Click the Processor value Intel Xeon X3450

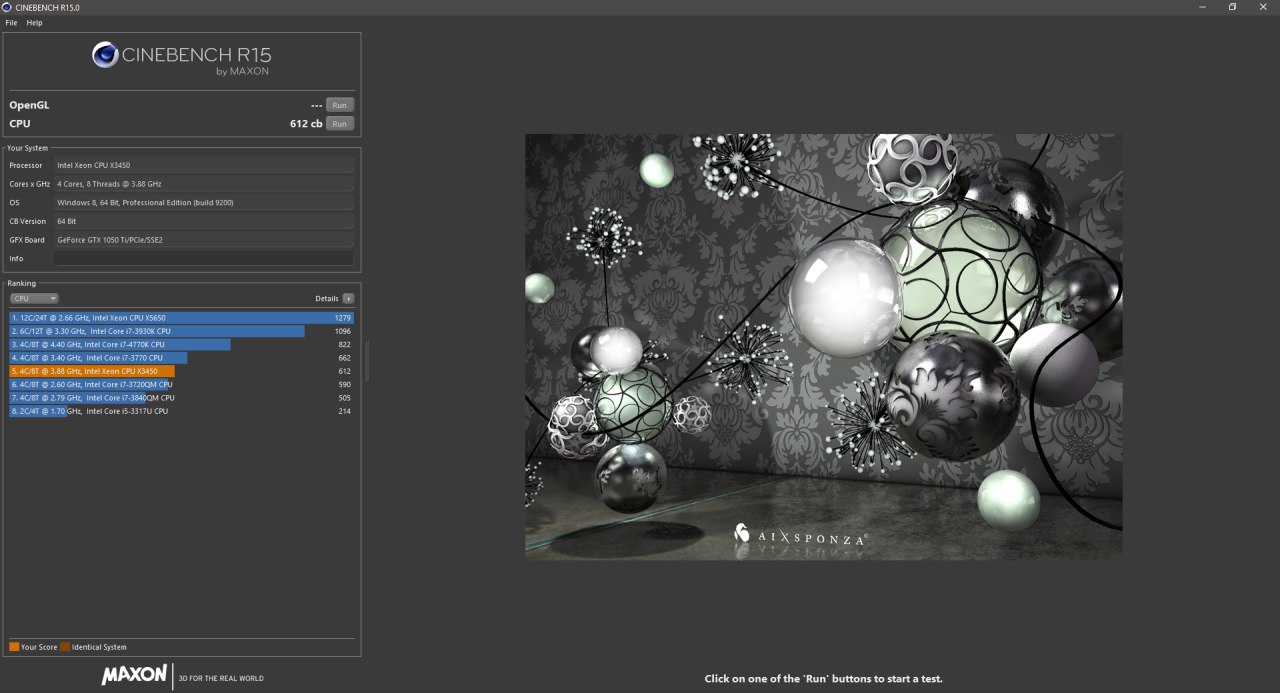click(203, 165)
